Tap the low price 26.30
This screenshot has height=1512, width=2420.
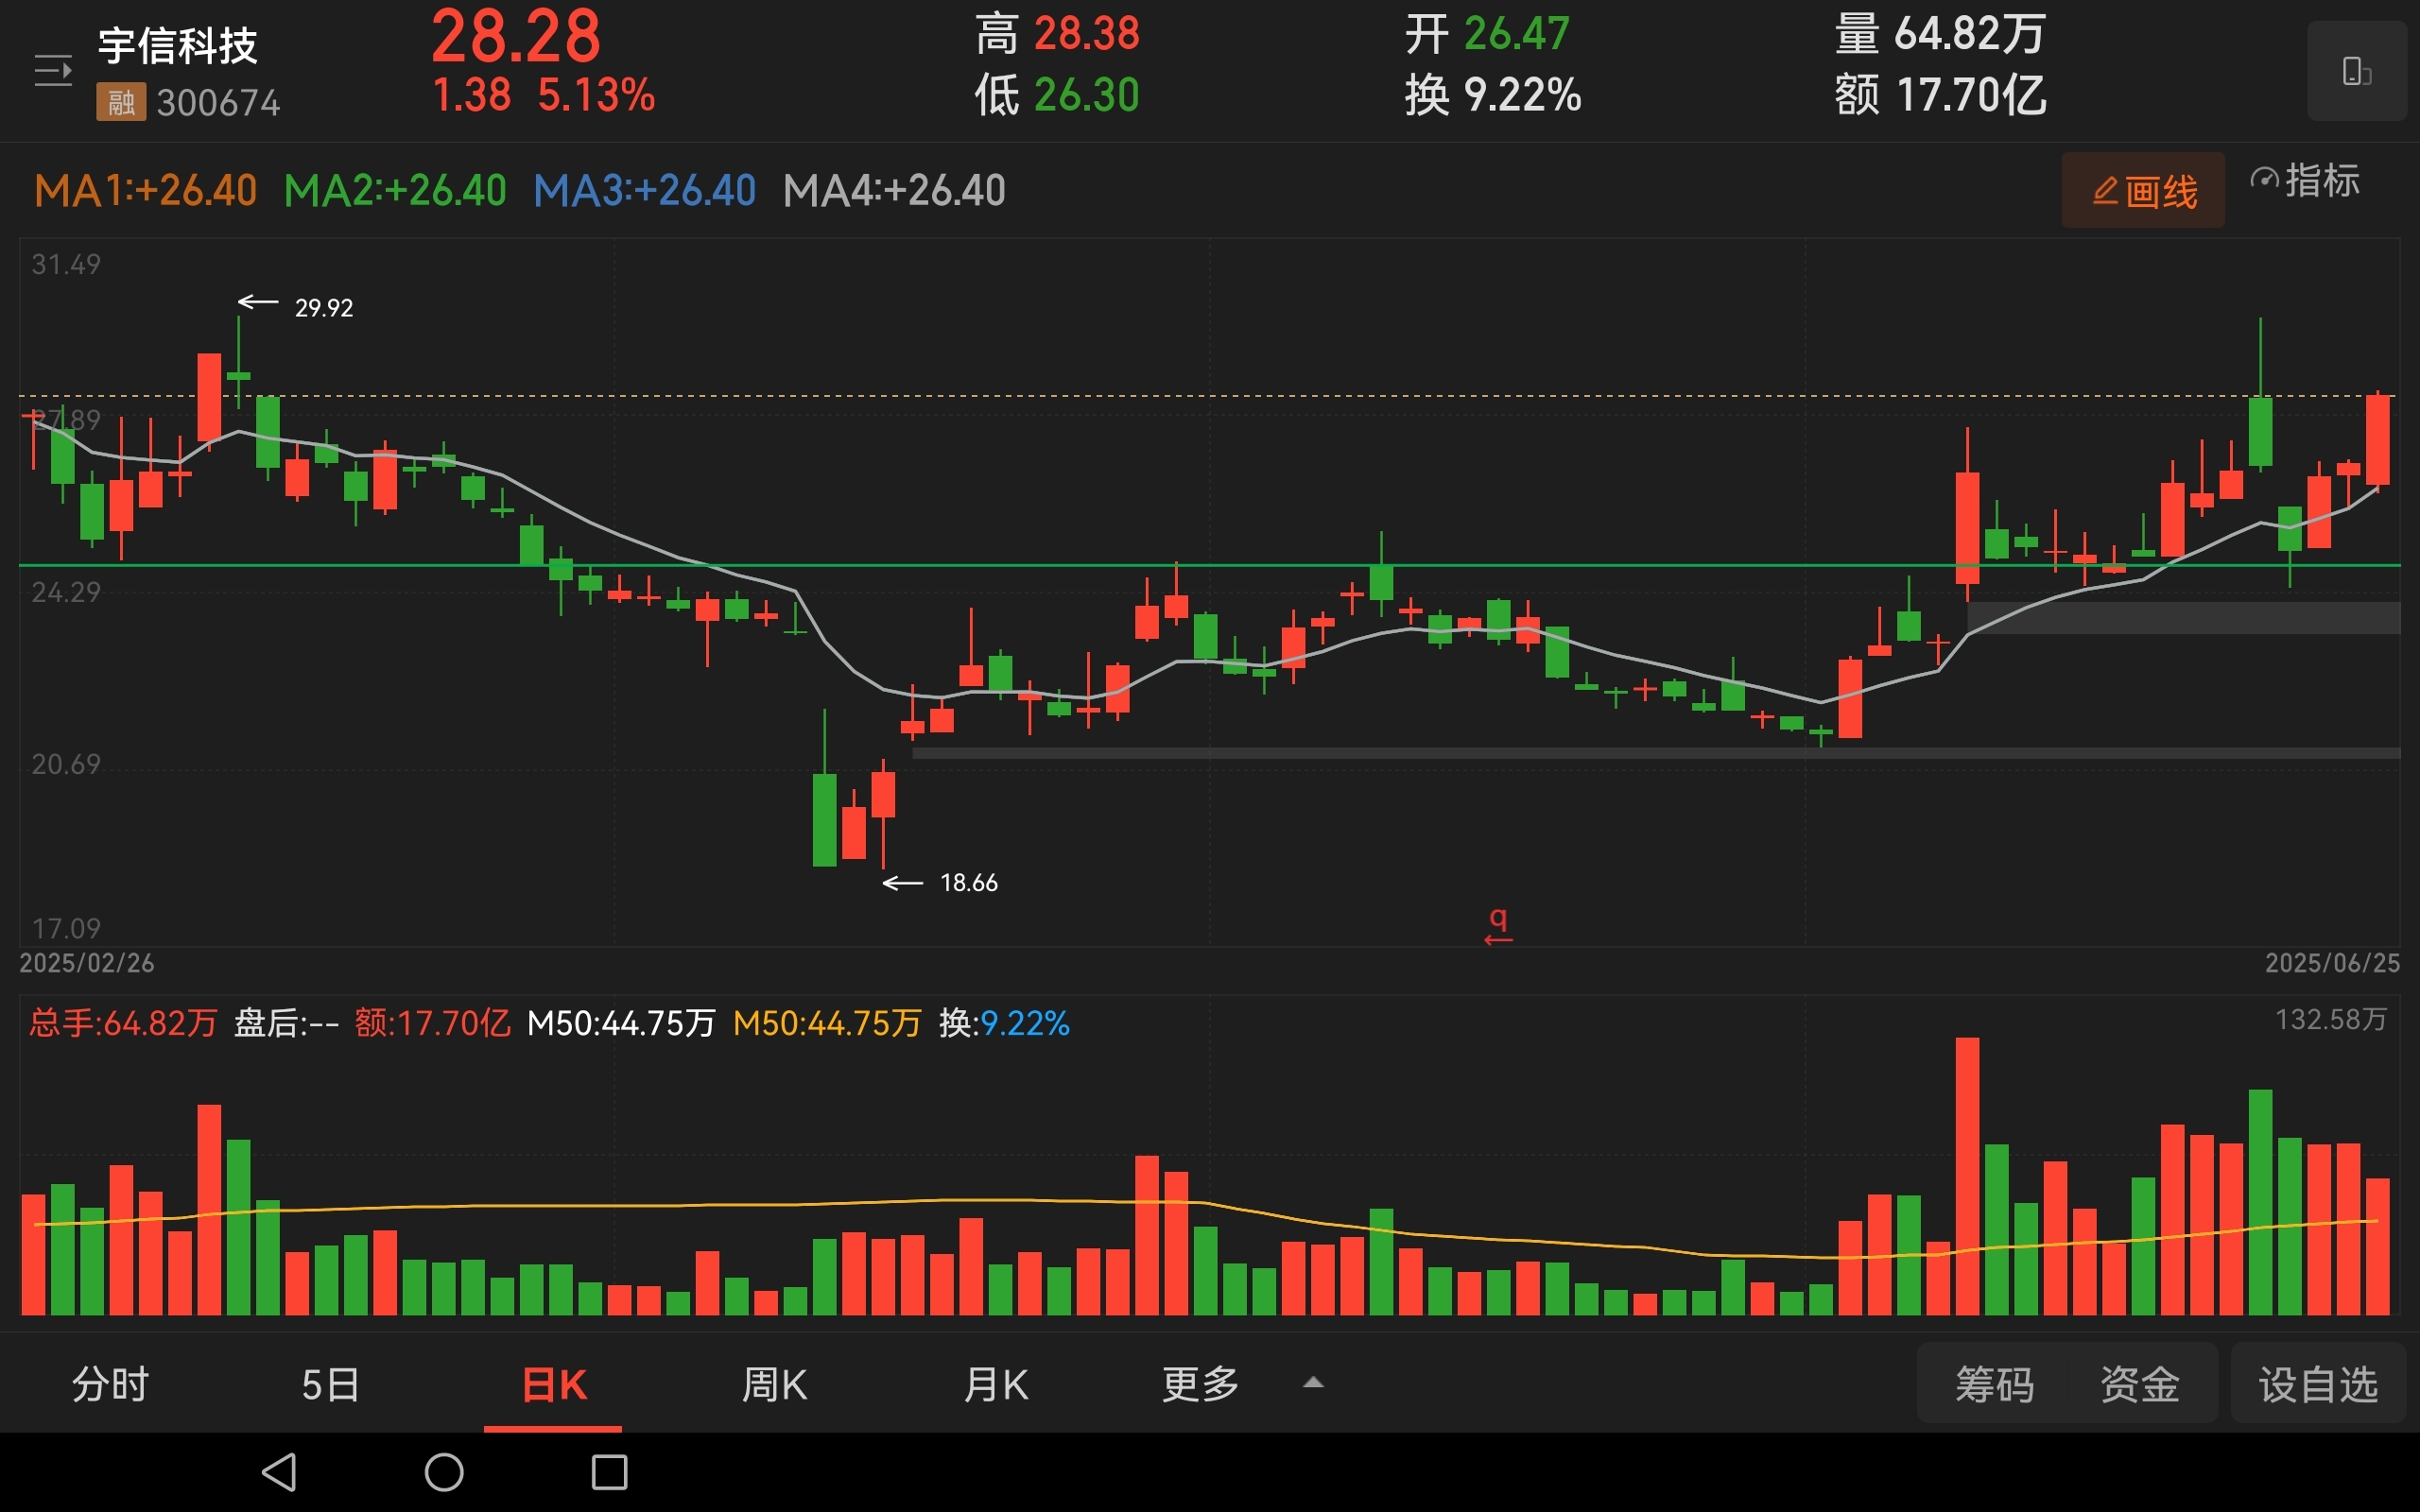click(1086, 96)
